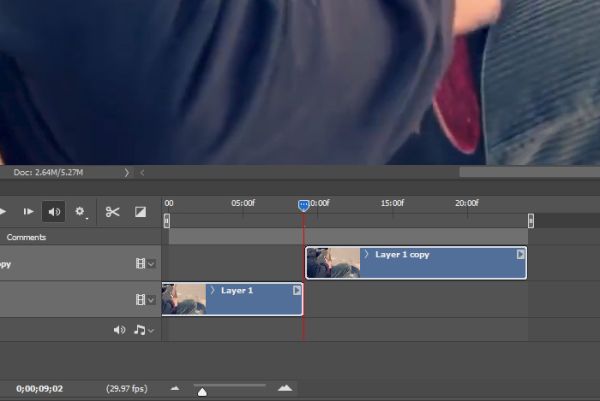Screen dimensions: 600x401
Task: Select the Layer 1 copy clip thumbnail
Action: pos(333,263)
